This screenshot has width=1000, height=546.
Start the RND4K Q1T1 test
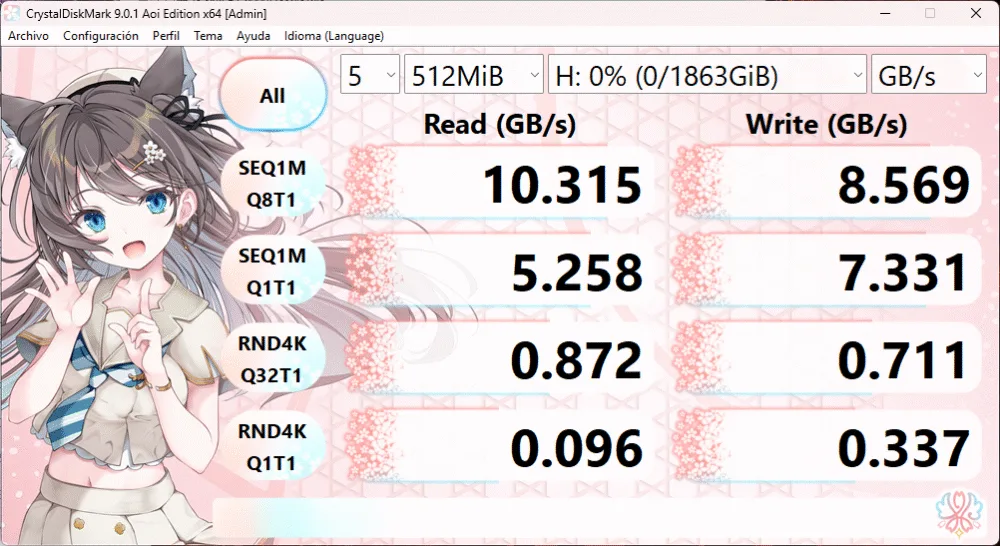point(272,447)
